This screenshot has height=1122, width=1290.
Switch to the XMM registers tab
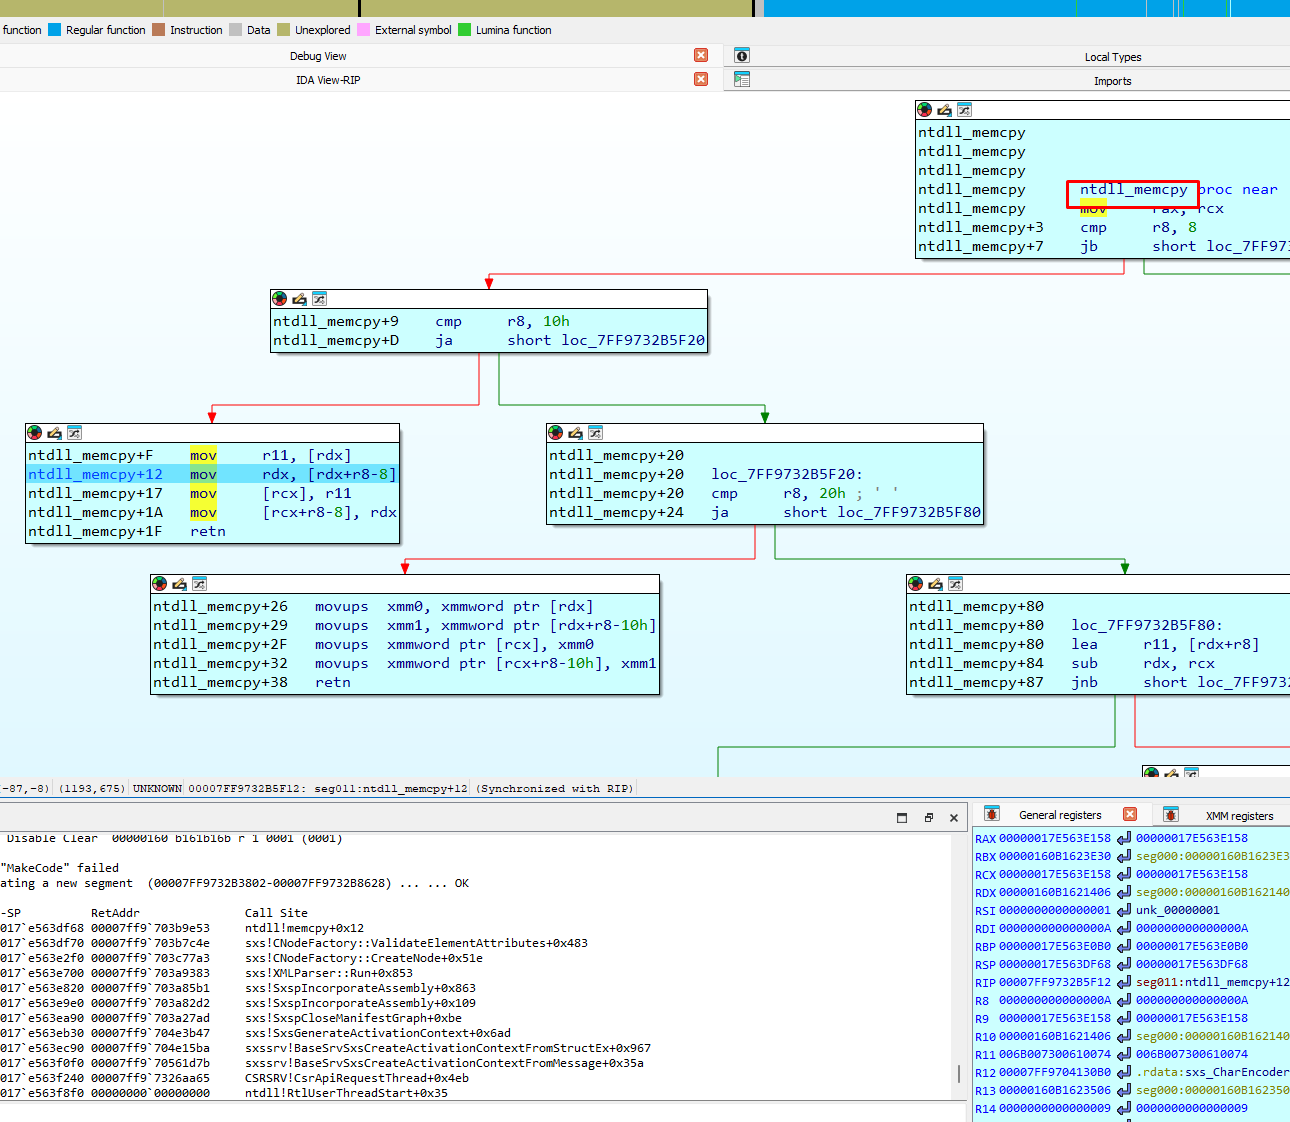(x=1239, y=816)
